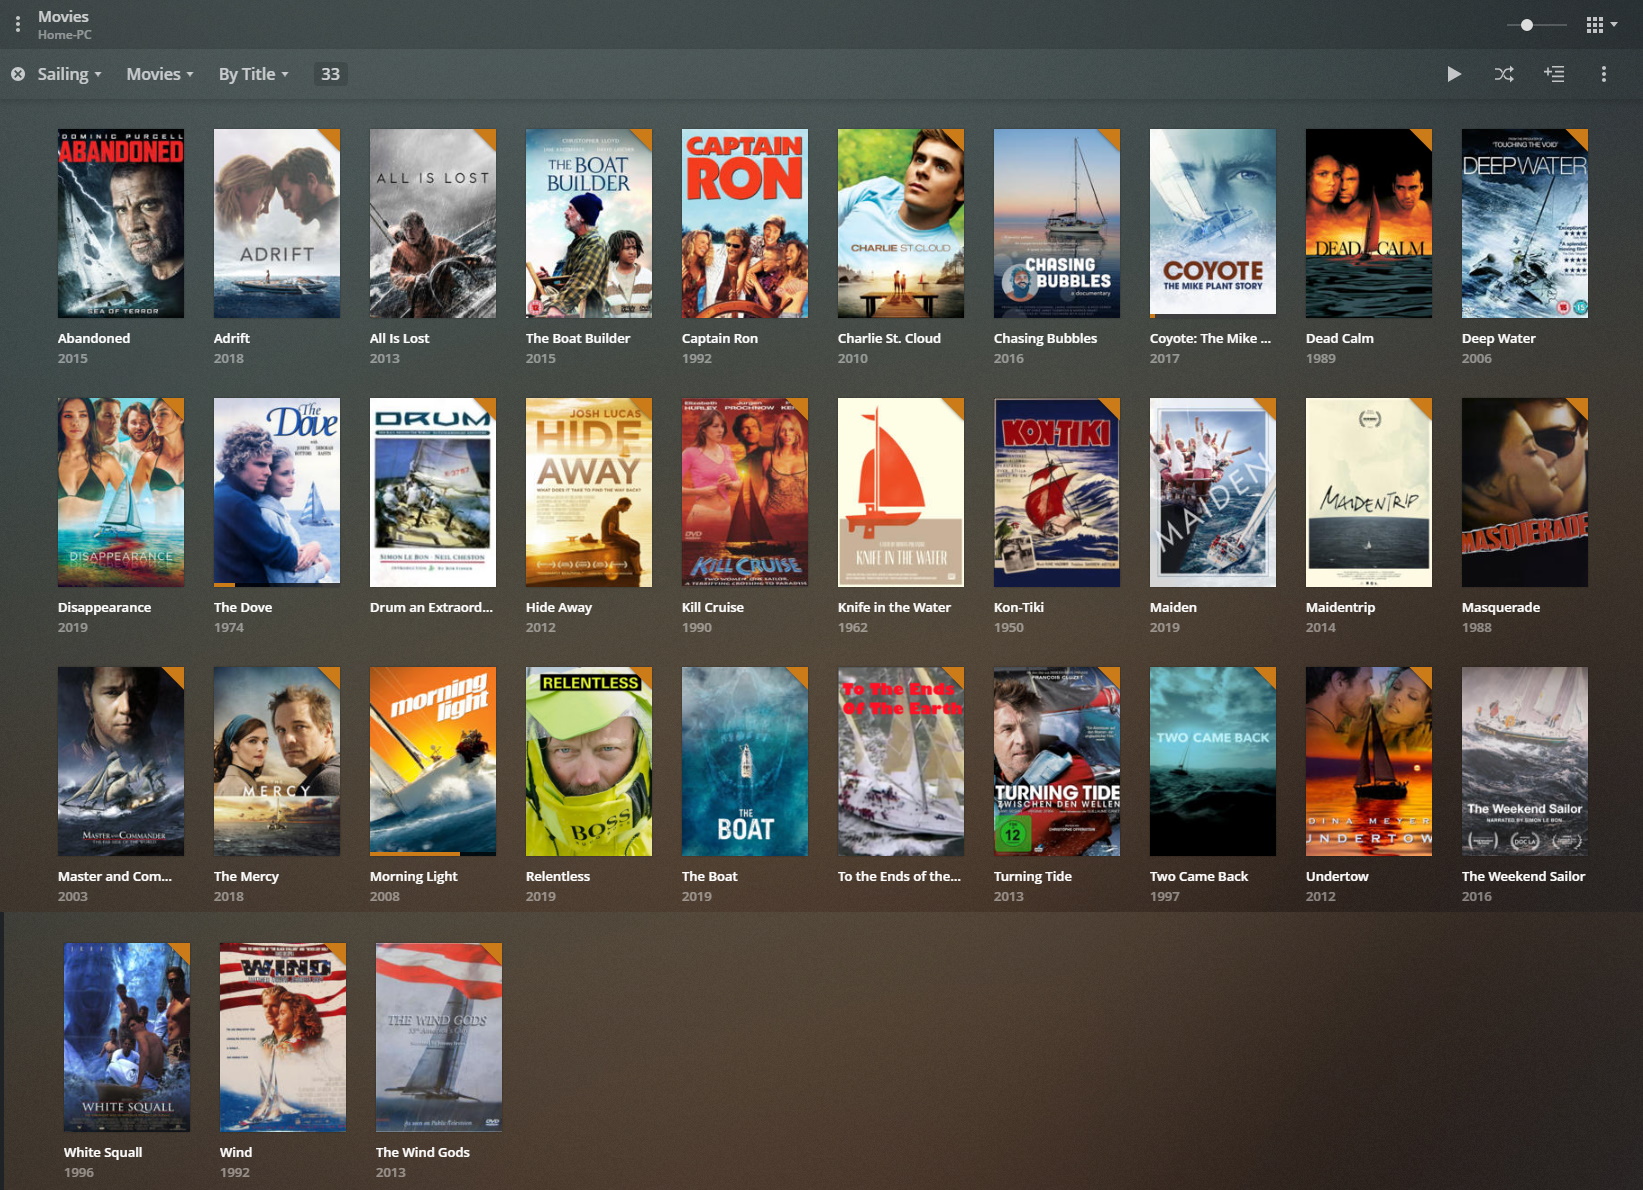Expand the By Title sort dropdown
The image size is (1643, 1190).
coord(253,74)
